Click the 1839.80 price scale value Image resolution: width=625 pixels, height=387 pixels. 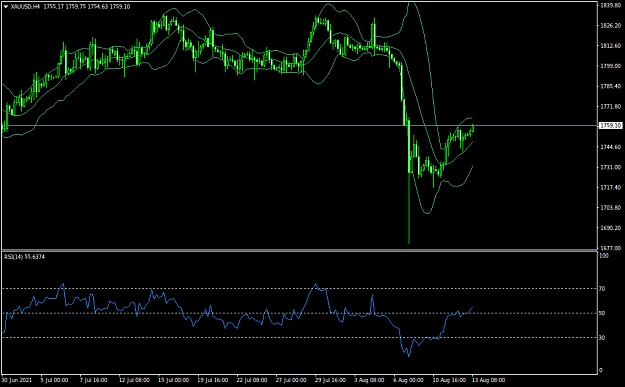611,5
